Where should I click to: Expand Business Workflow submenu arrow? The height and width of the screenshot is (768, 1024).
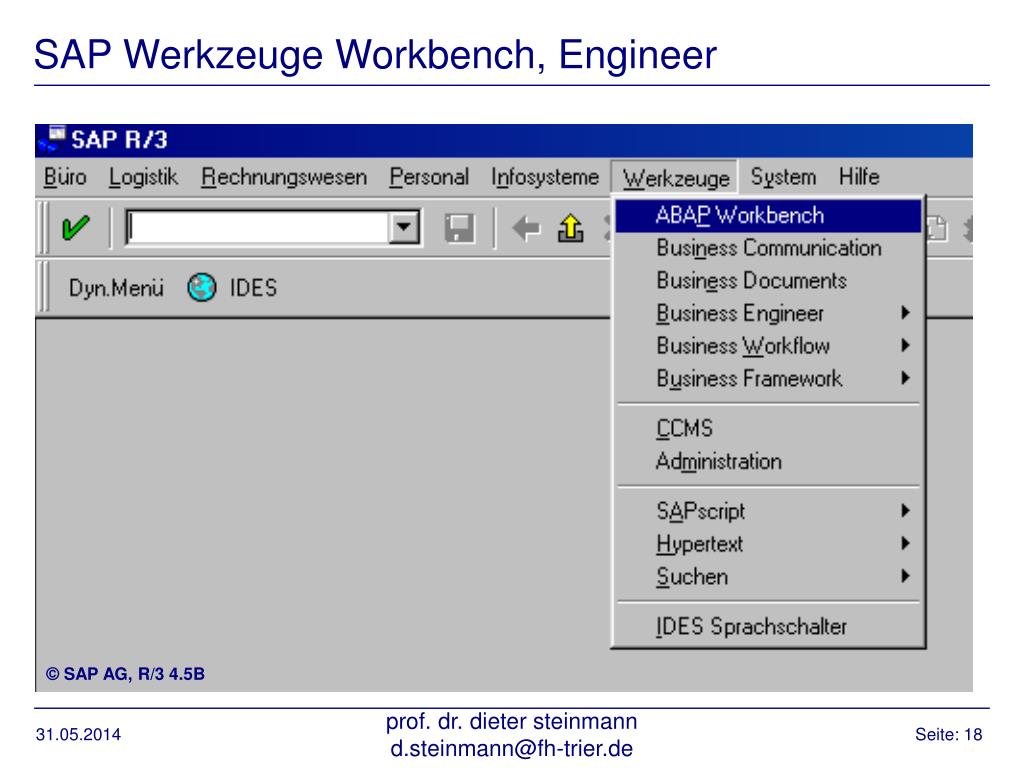(905, 345)
